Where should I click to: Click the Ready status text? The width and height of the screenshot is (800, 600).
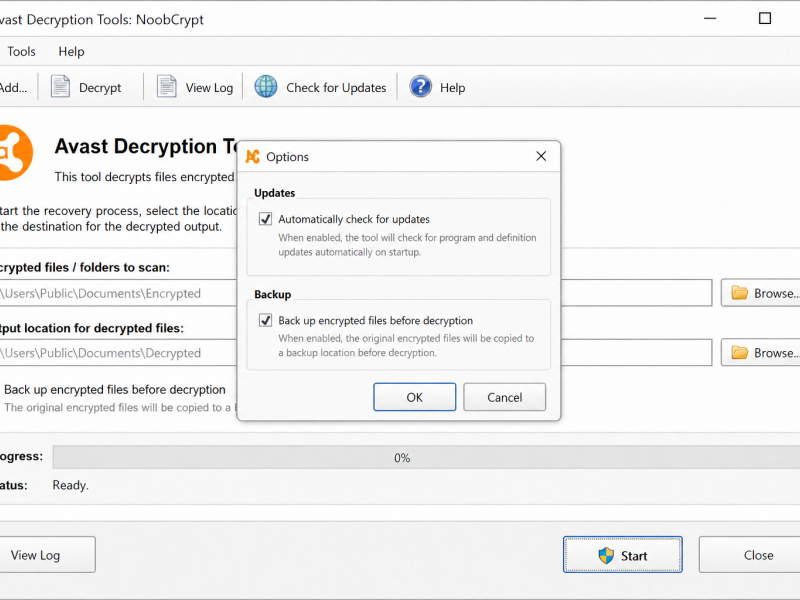70,485
